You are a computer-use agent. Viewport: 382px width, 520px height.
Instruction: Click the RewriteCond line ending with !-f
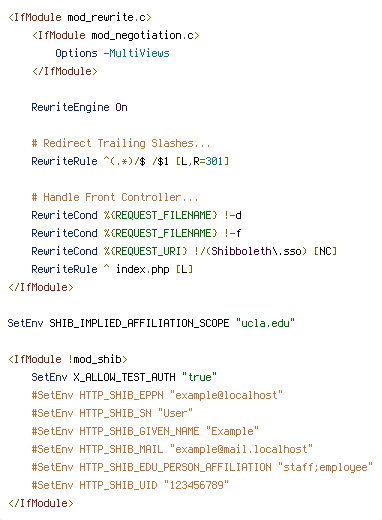point(136,233)
